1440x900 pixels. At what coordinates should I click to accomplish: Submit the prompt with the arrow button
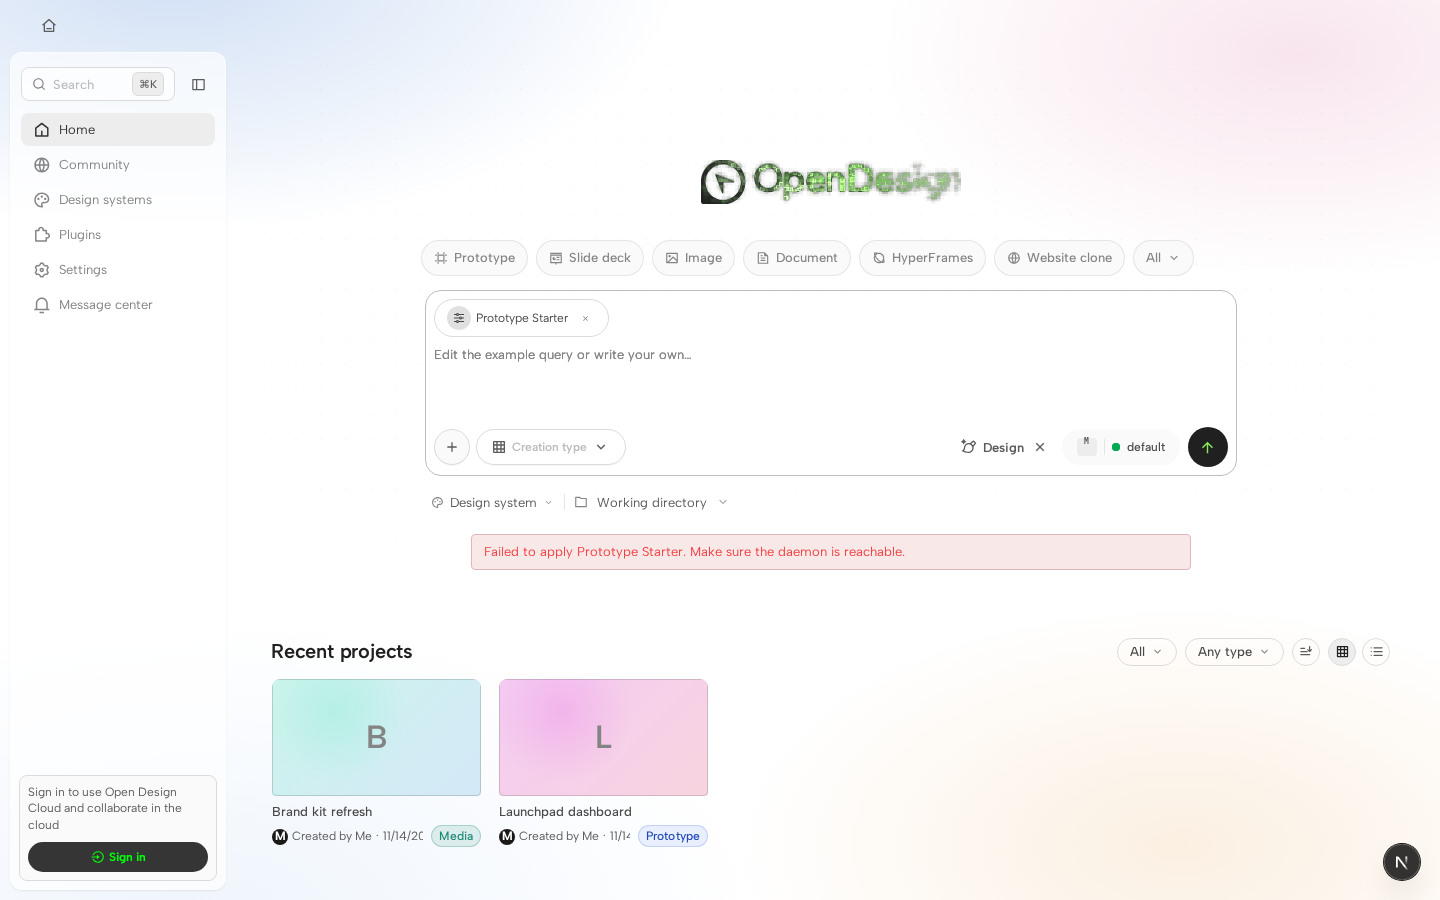[x=1207, y=447]
